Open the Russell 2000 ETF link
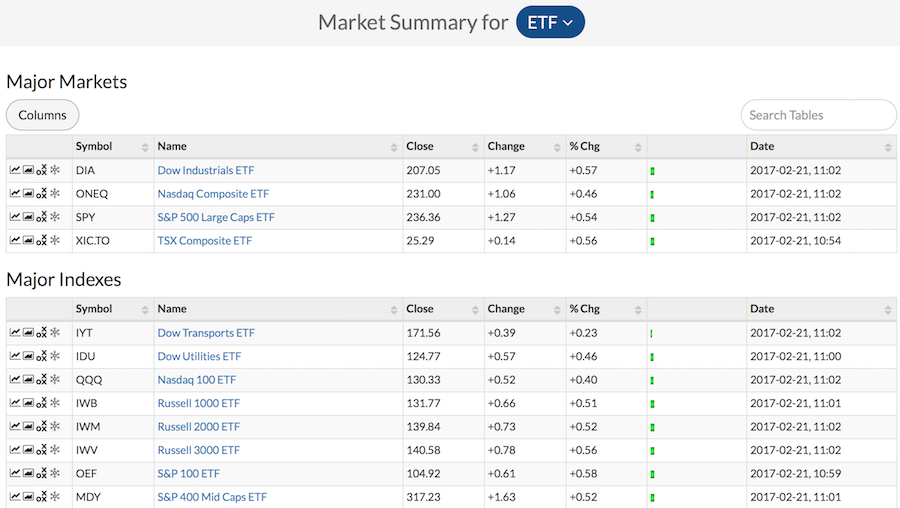The height and width of the screenshot is (508, 900). [198, 427]
